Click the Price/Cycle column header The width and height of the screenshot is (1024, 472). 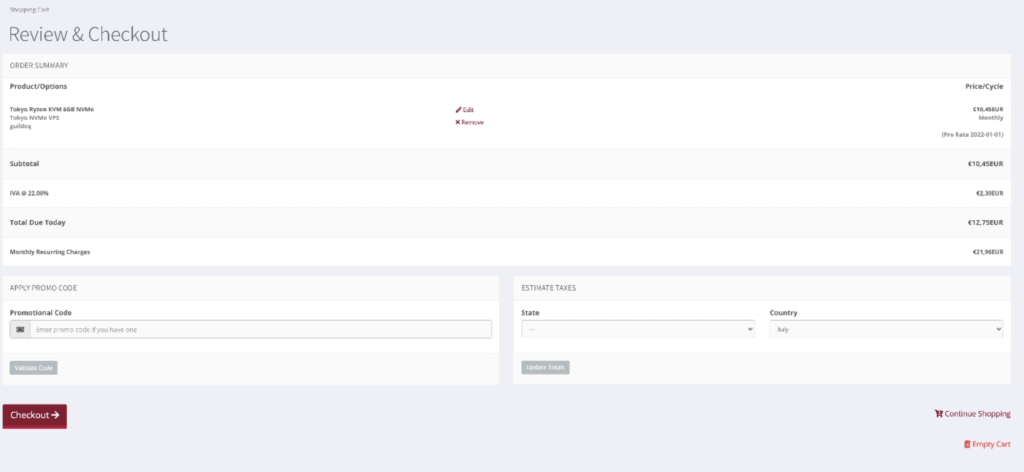984,86
